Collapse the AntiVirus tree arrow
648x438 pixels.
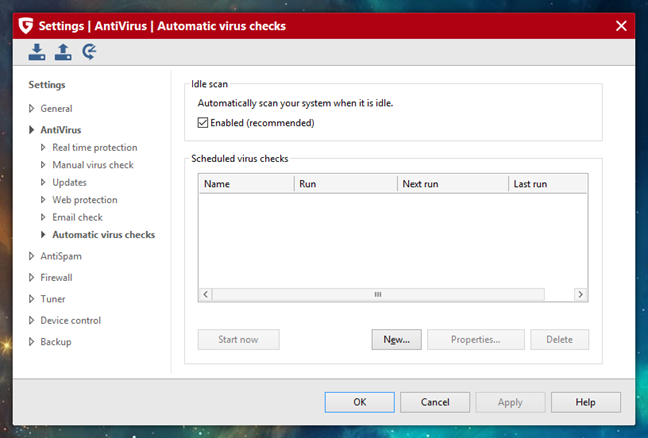tap(31, 130)
